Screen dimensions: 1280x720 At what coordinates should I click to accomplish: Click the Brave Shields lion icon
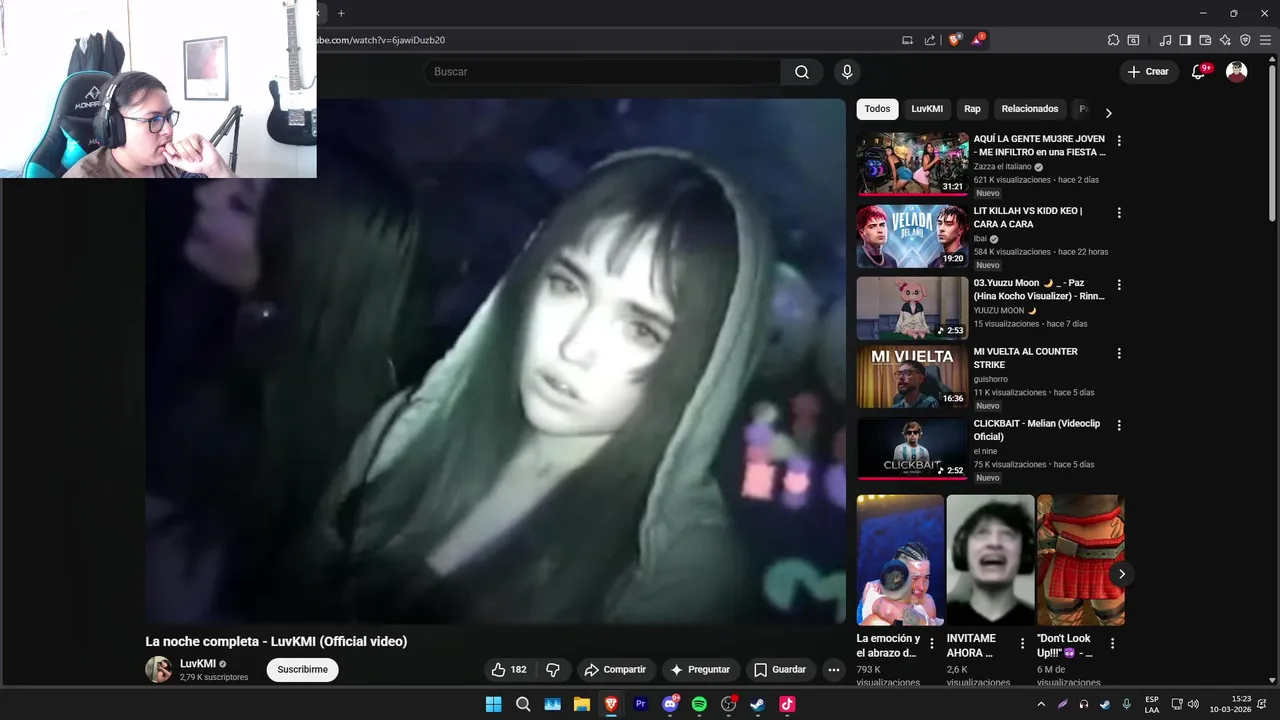(955, 40)
